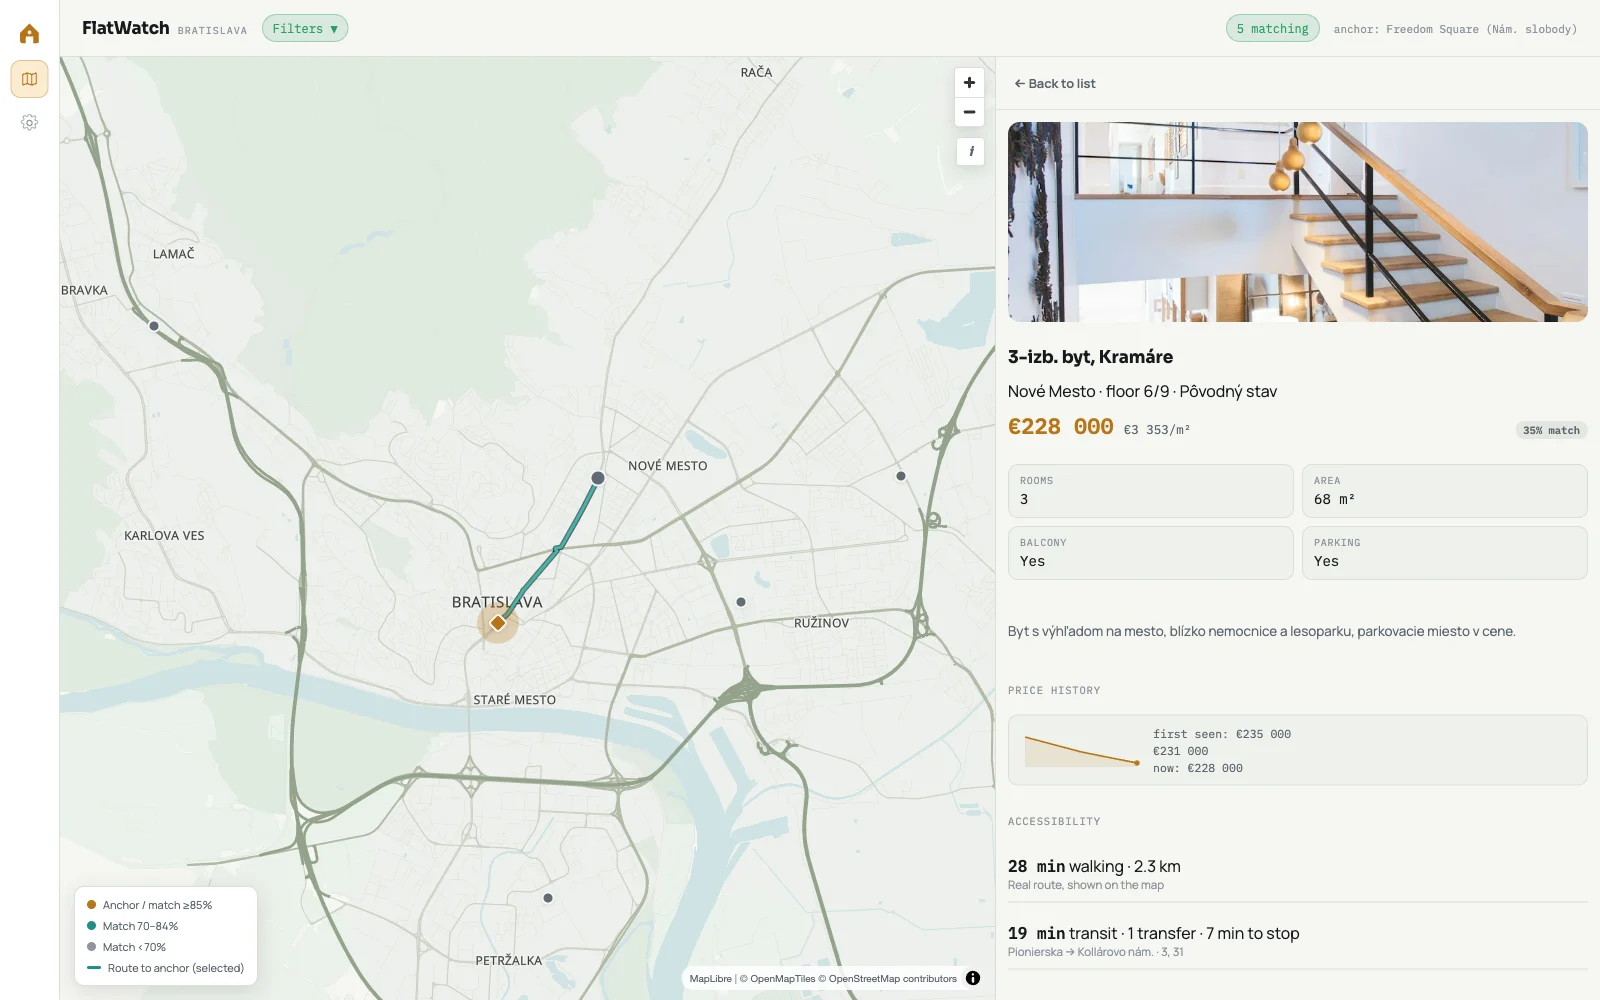
Task: Select the Nové Mesto flat marker
Action: point(598,478)
